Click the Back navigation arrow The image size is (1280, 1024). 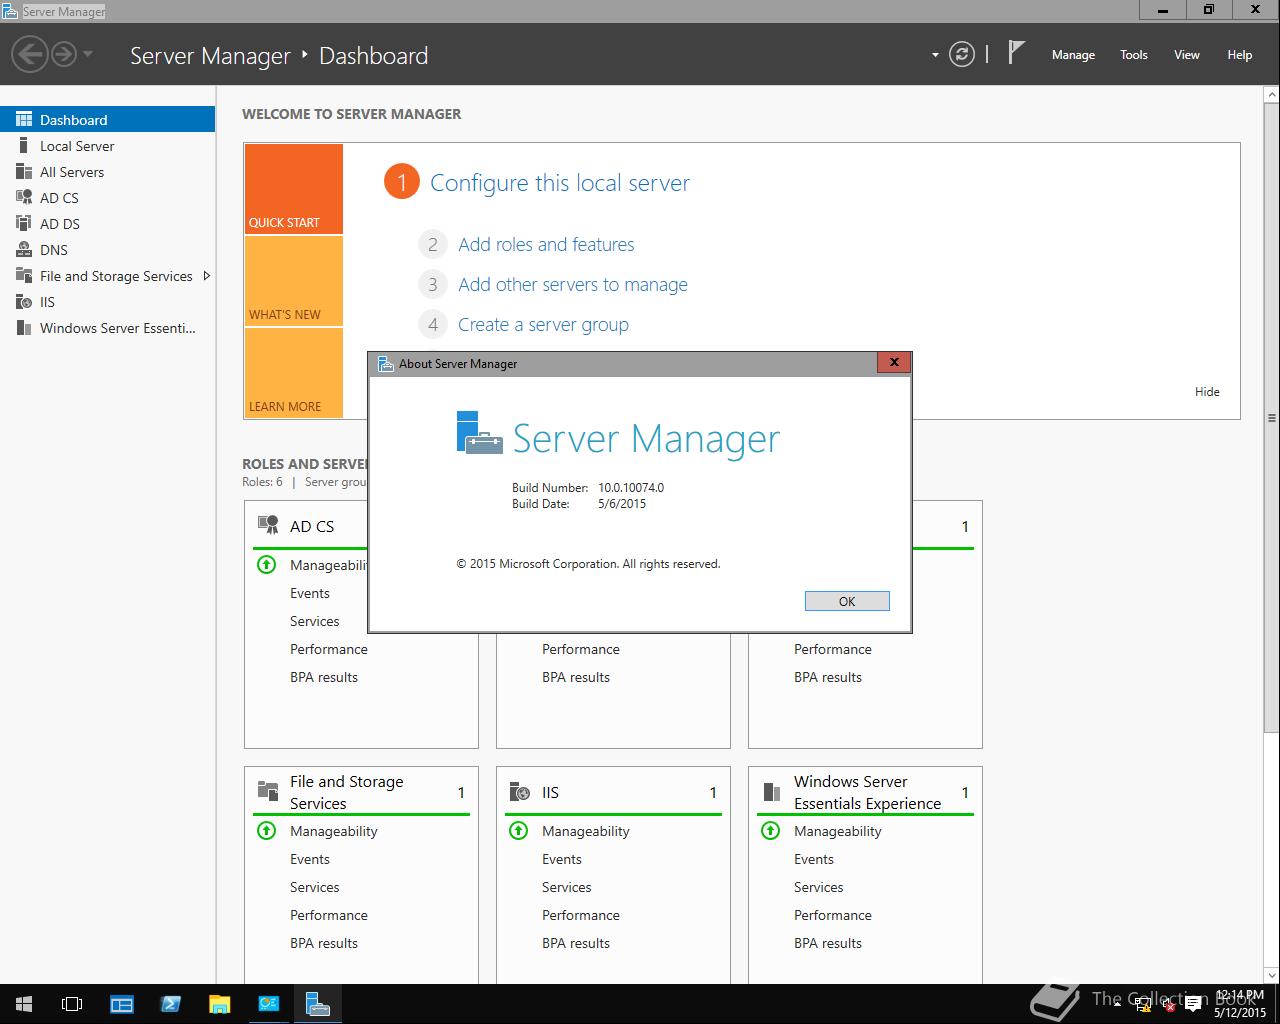click(x=31, y=54)
